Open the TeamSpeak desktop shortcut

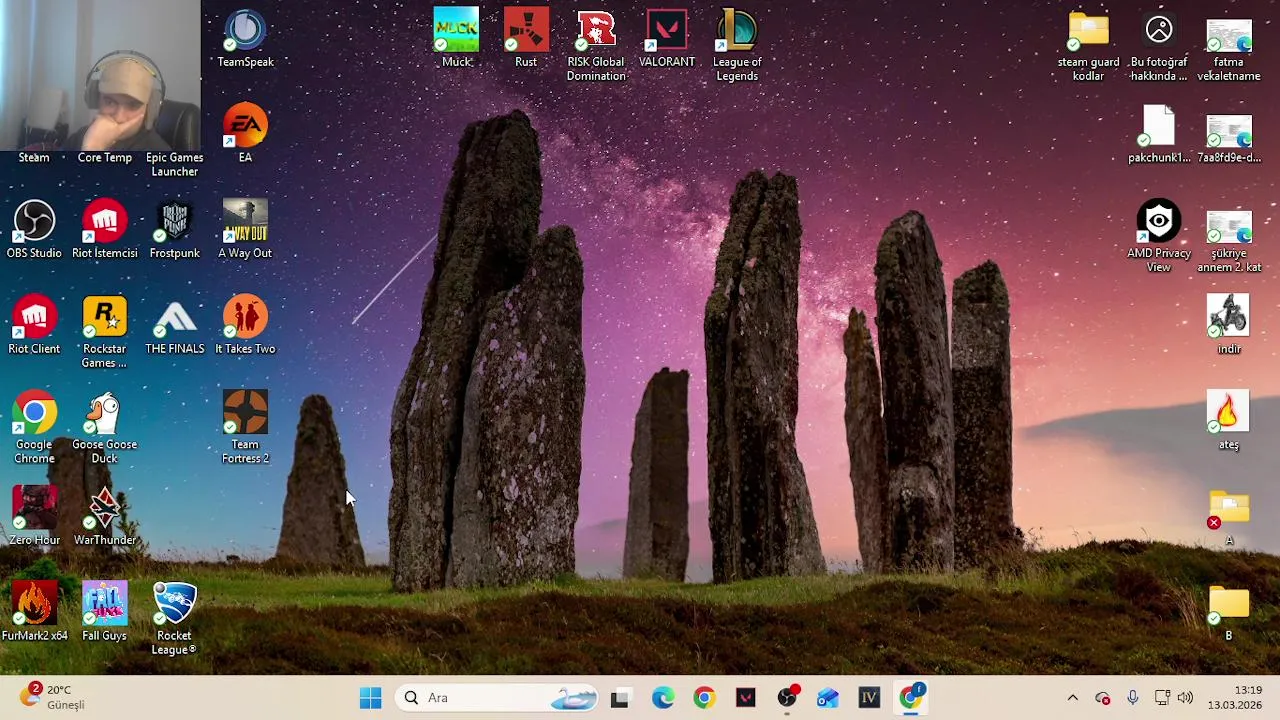[x=245, y=40]
